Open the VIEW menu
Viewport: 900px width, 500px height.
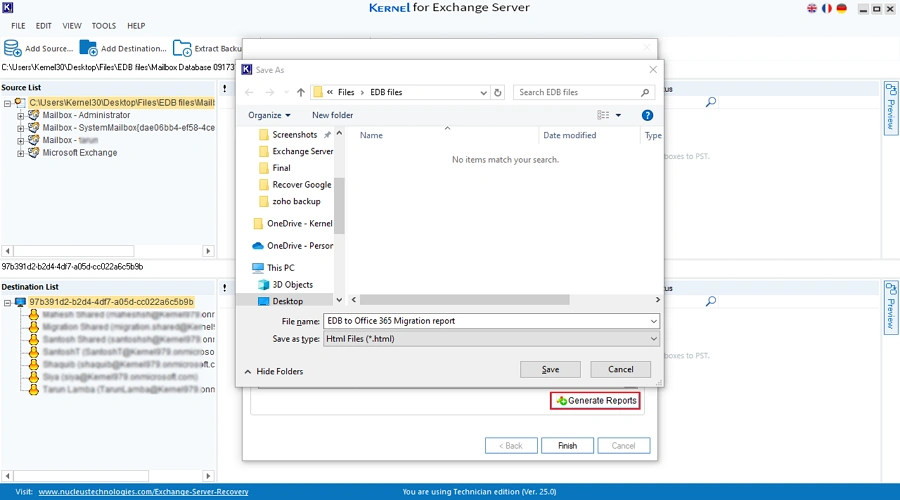tap(72, 26)
